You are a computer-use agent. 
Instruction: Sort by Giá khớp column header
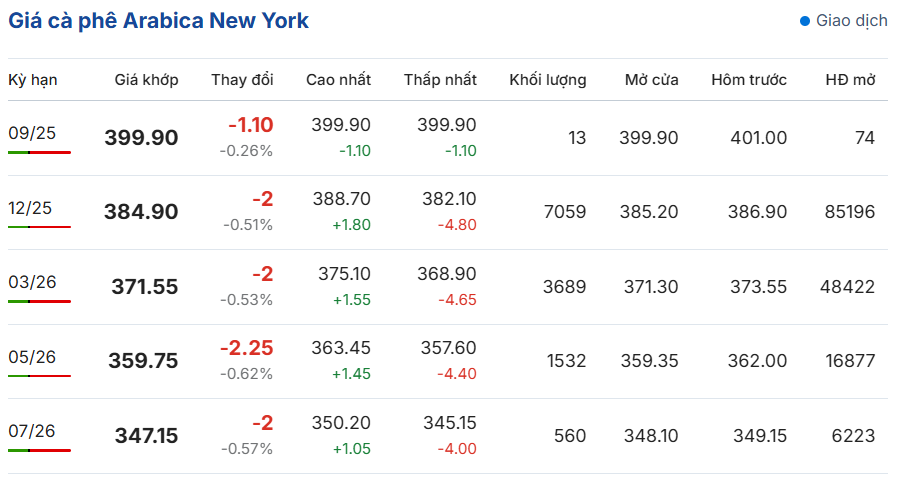[x=146, y=80]
